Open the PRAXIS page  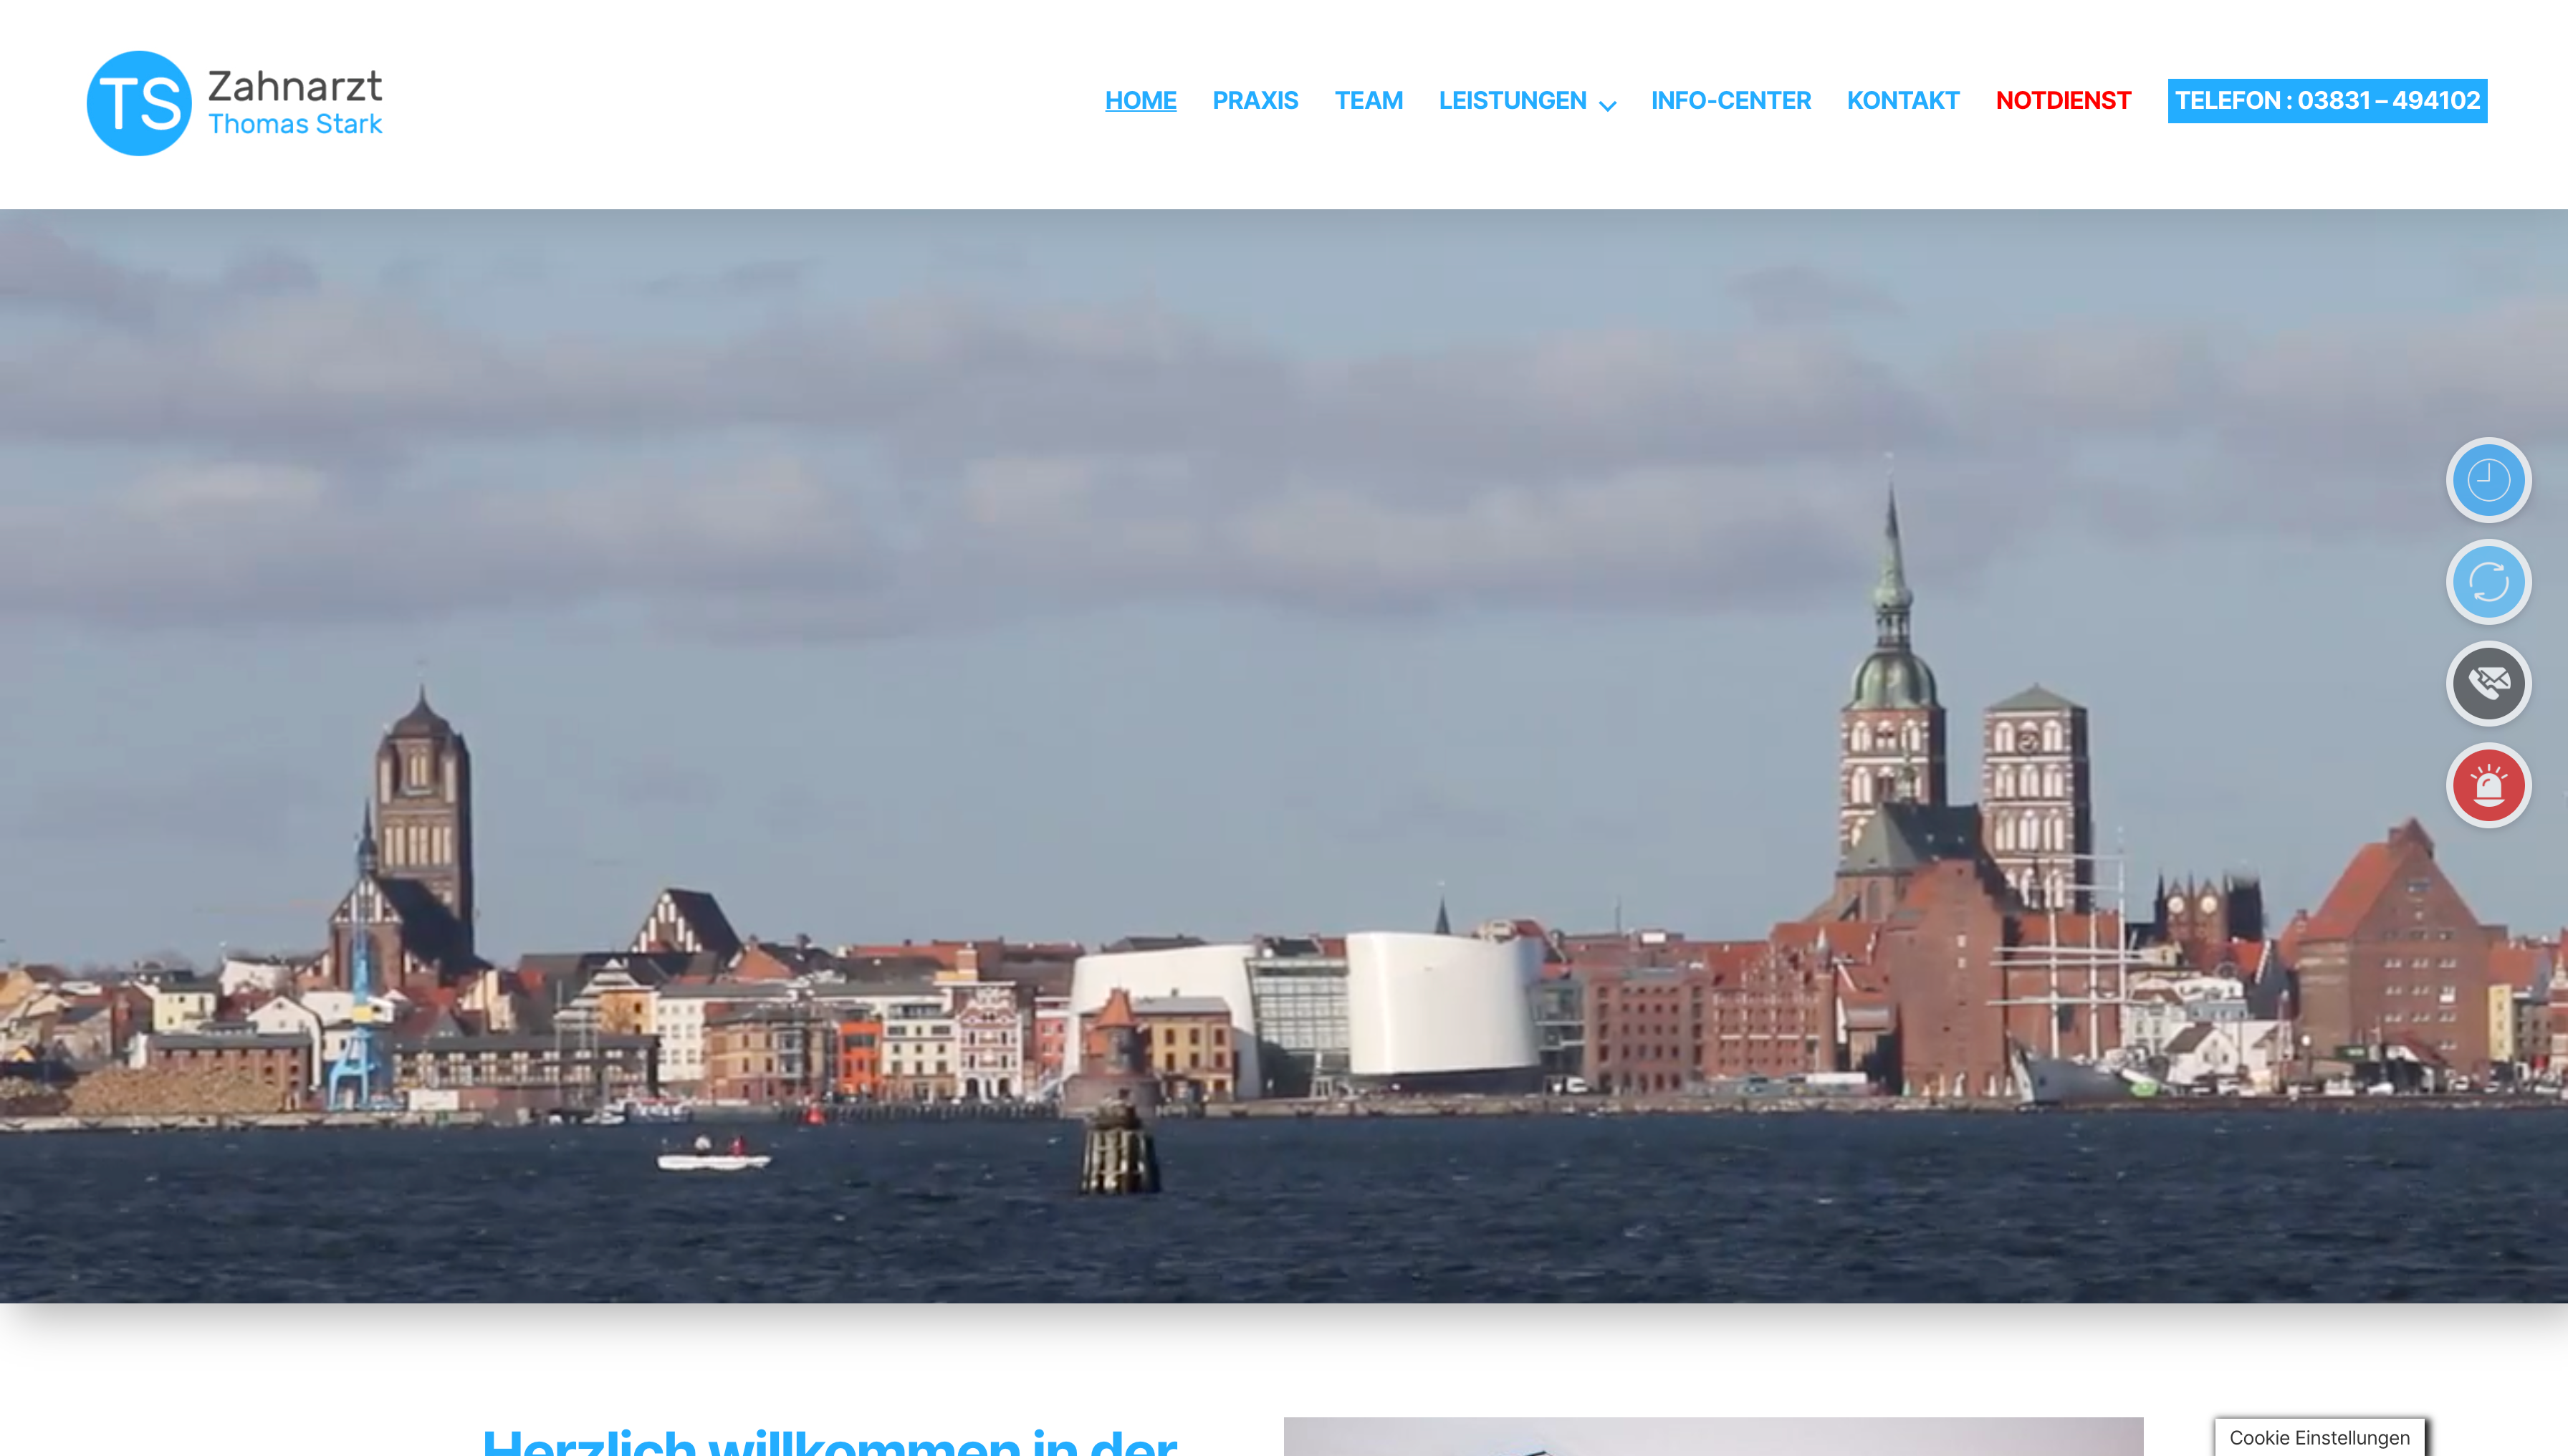(x=1255, y=100)
